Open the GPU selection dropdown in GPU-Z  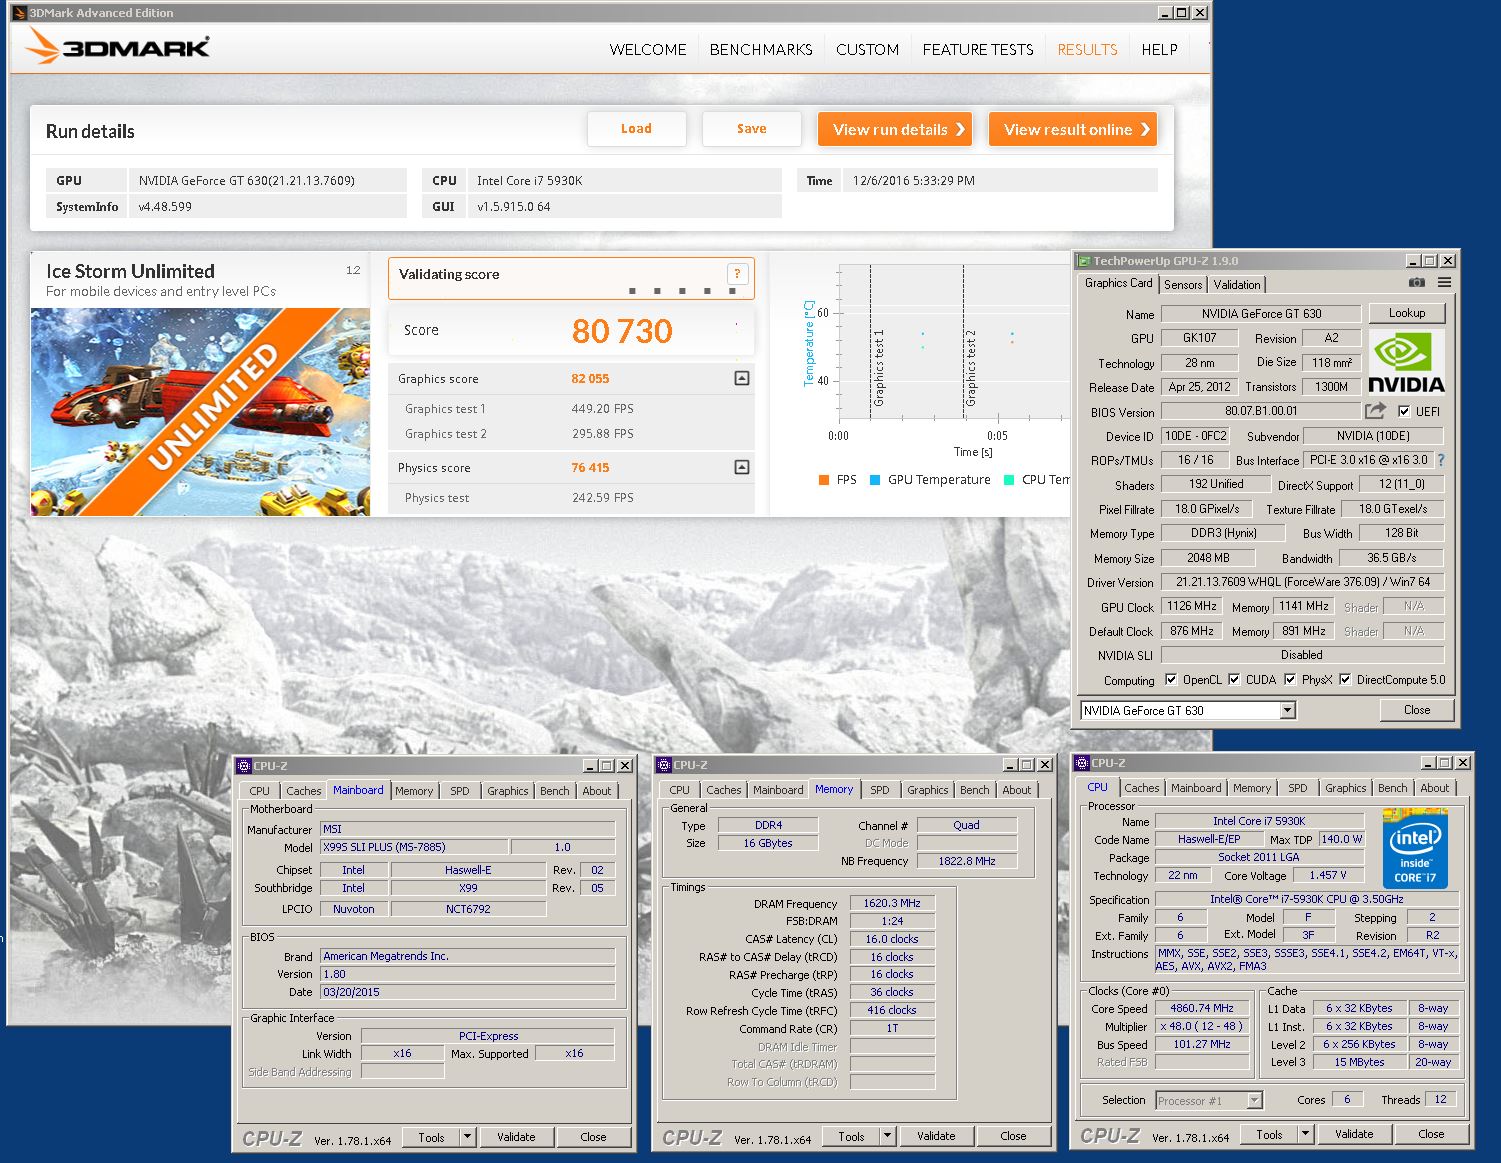pyautogui.click(x=1288, y=710)
